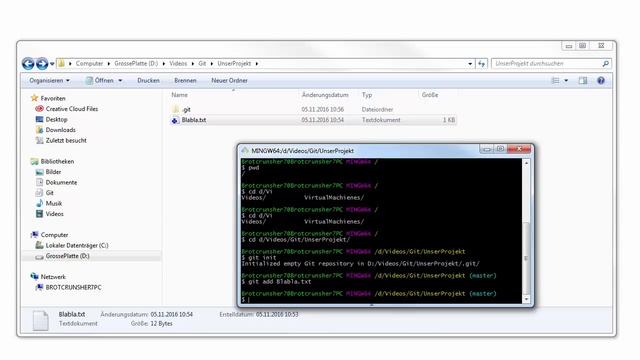This screenshot has width=640, height=360.
Task: Click the Git Bash icon in MINGW64 title bar
Action: 245,151
